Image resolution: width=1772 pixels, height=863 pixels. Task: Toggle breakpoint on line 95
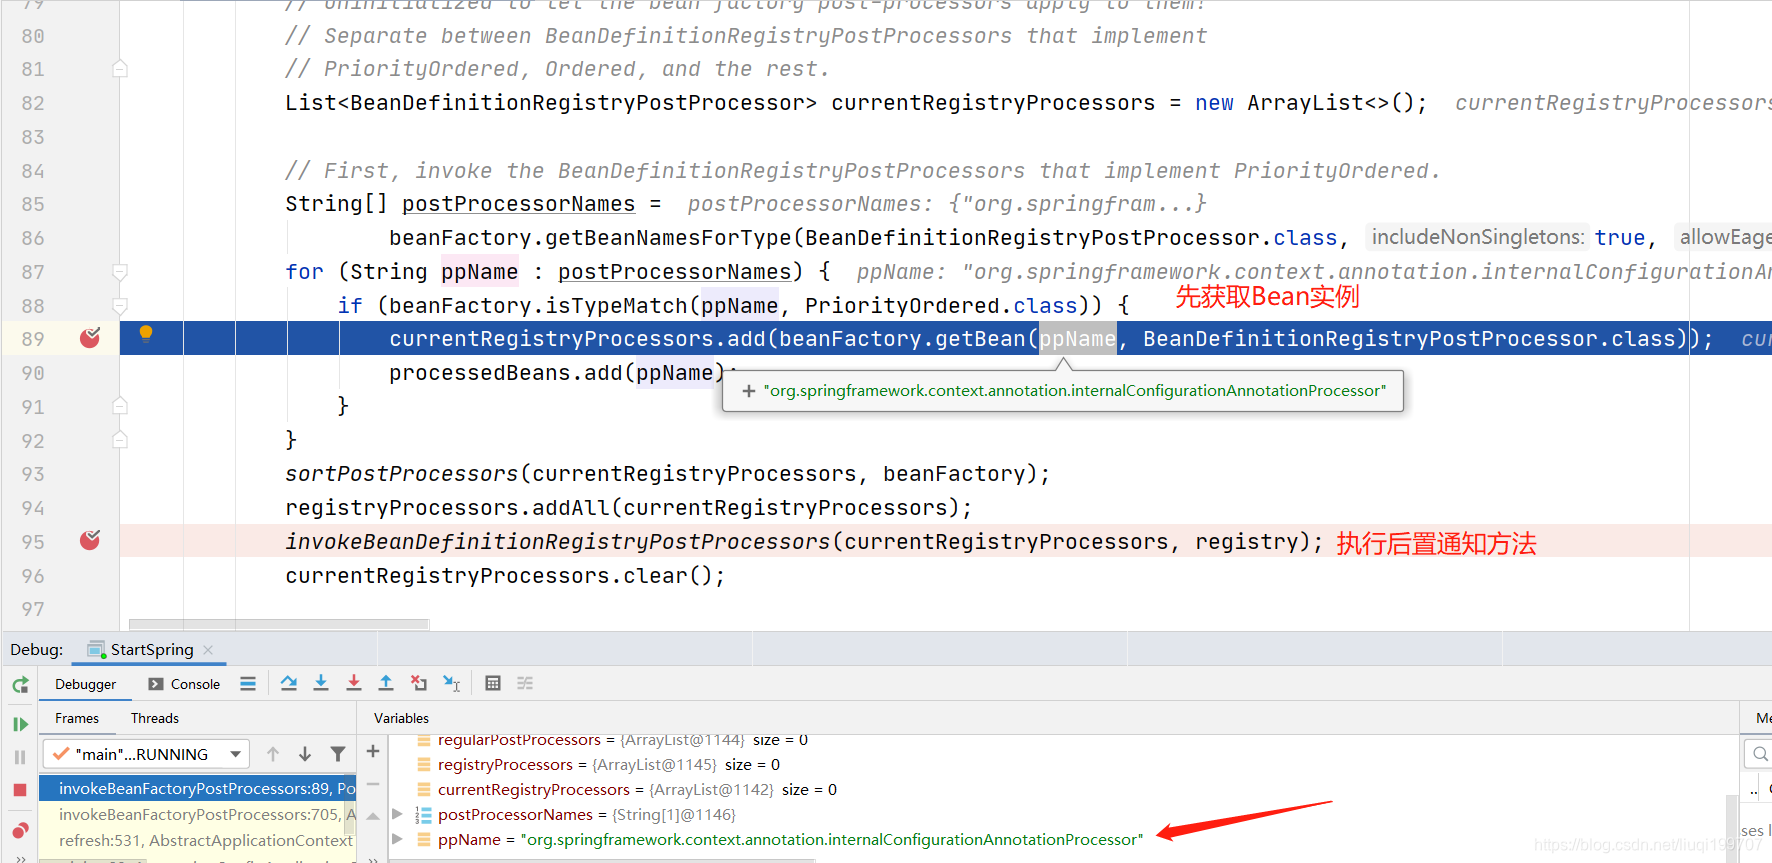tap(90, 541)
